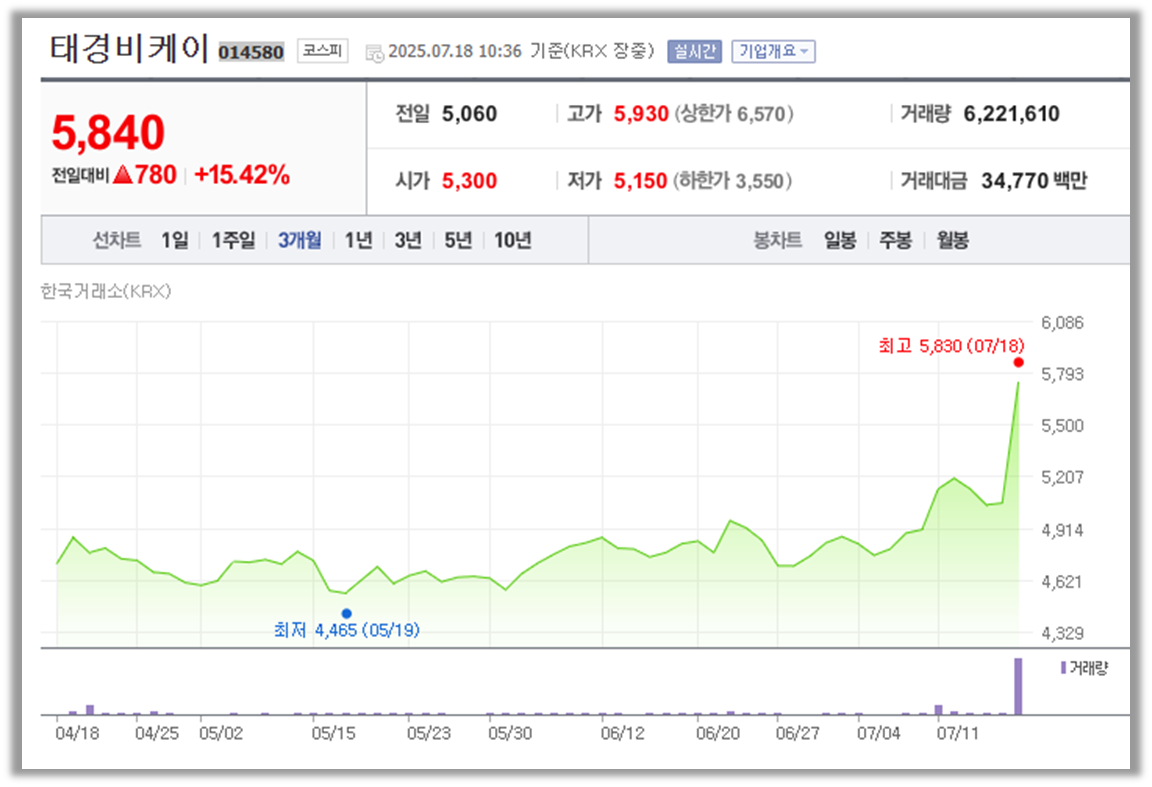The height and width of the screenshot is (787, 1152).
Task: Click the 코스피 market badge
Action: click(323, 51)
